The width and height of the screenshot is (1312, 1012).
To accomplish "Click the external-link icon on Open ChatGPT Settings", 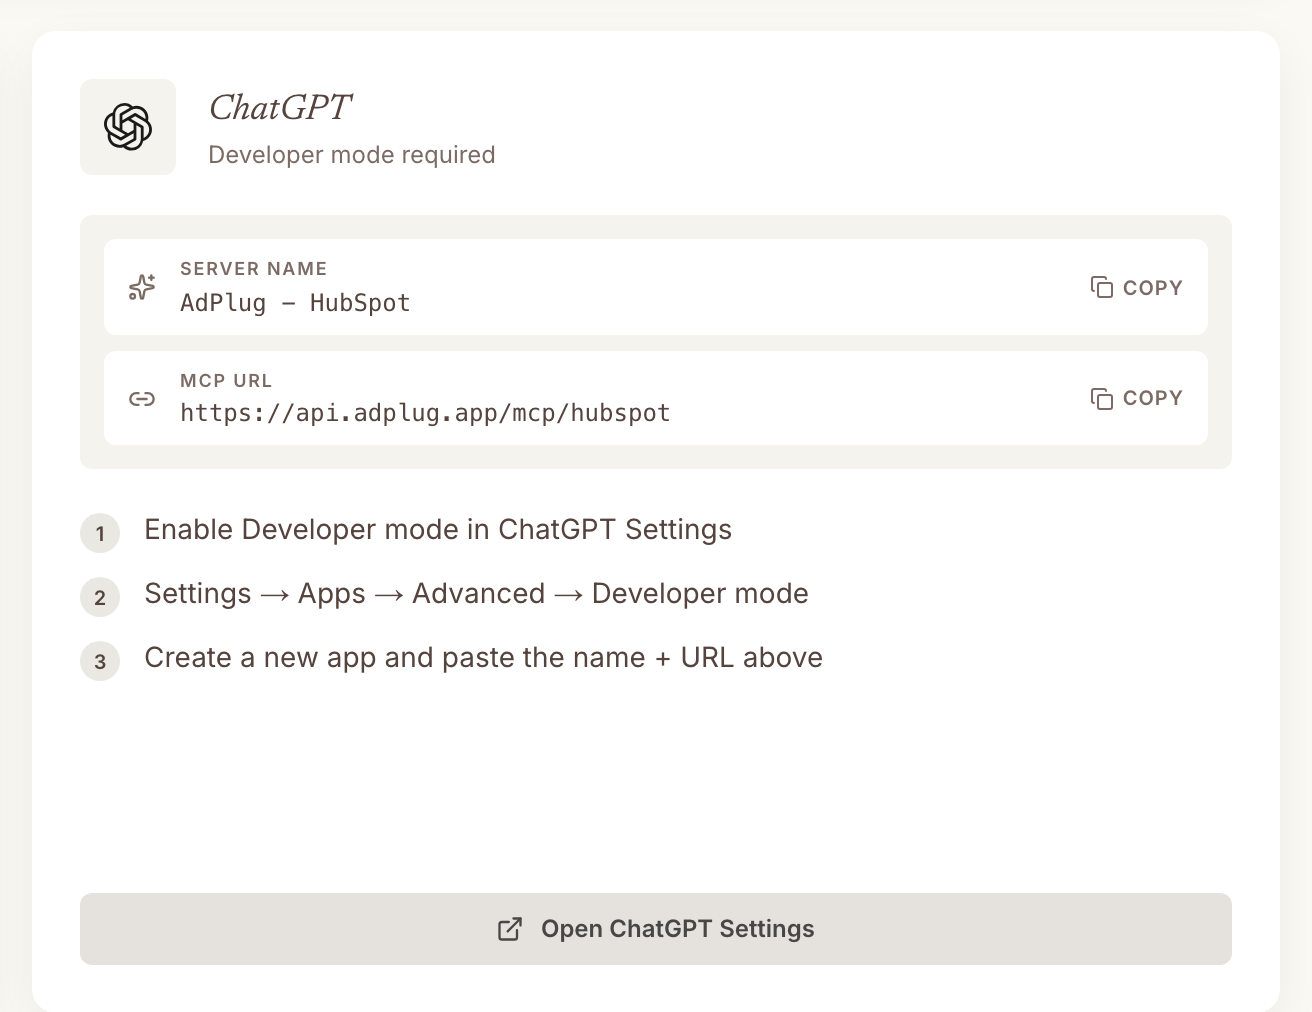I will tap(510, 929).
